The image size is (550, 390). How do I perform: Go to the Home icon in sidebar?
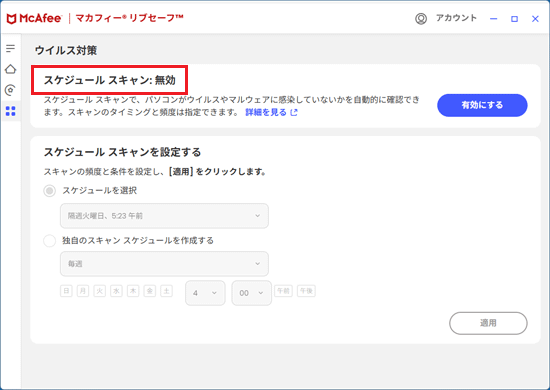[11, 69]
